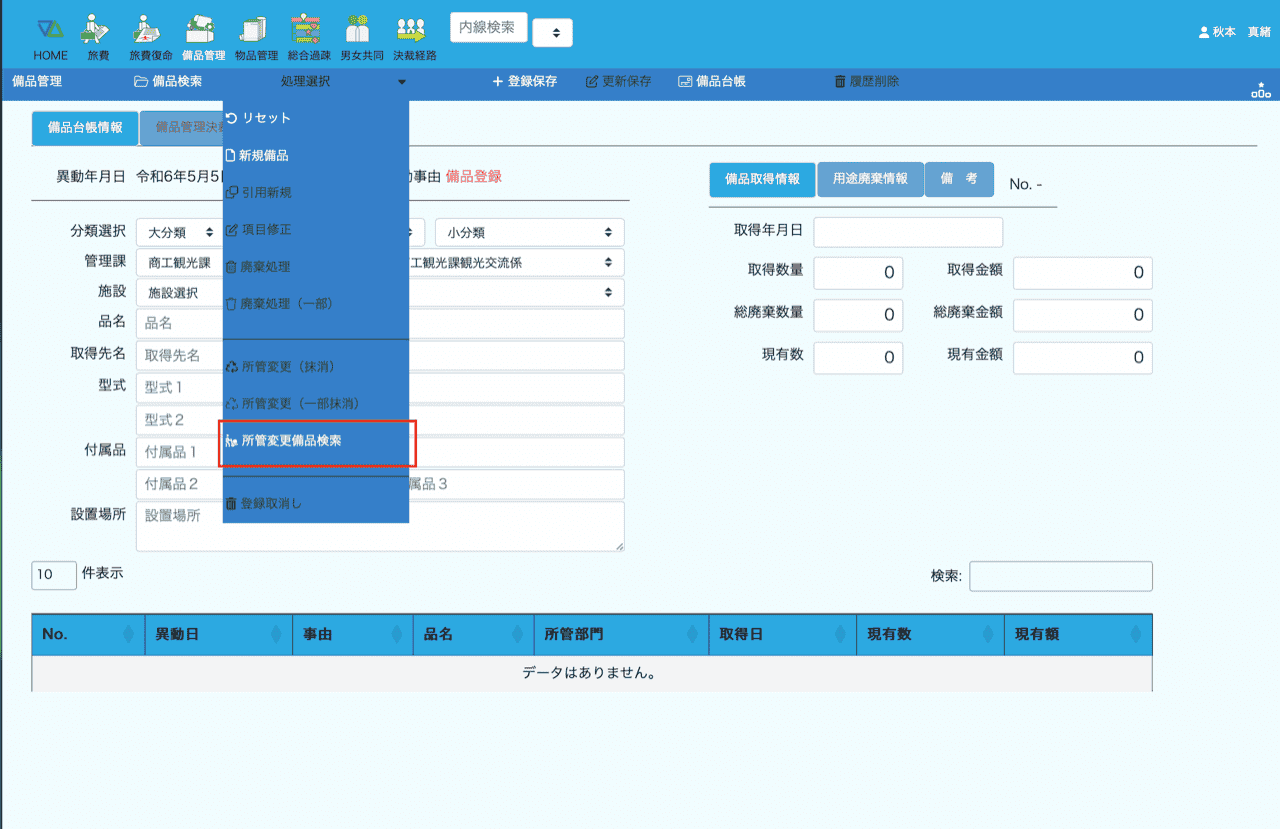Expand the 大分類 category dropdown
The image size is (1280, 829).
tap(180, 232)
